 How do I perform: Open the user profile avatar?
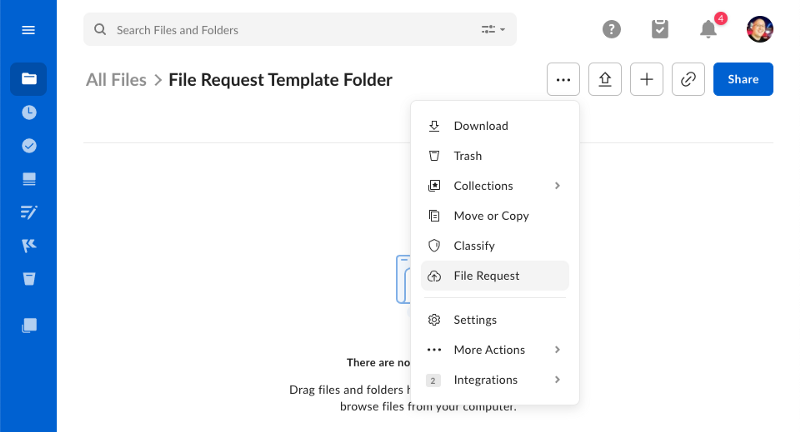click(x=760, y=29)
